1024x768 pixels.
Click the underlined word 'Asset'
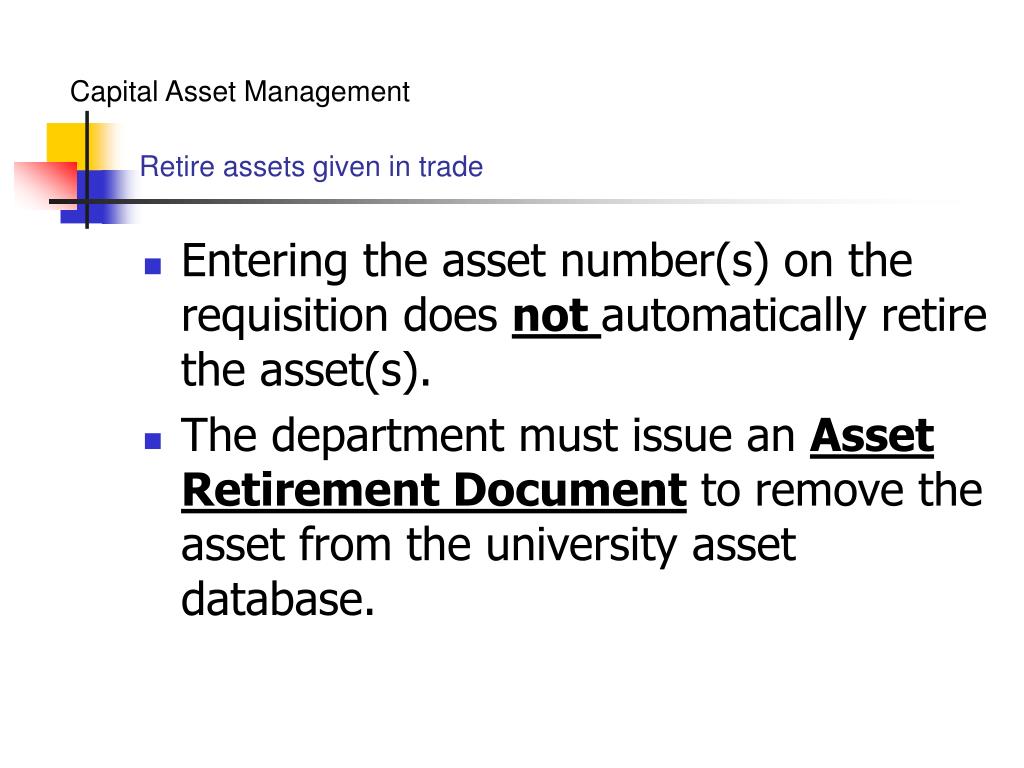click(872, 436)
